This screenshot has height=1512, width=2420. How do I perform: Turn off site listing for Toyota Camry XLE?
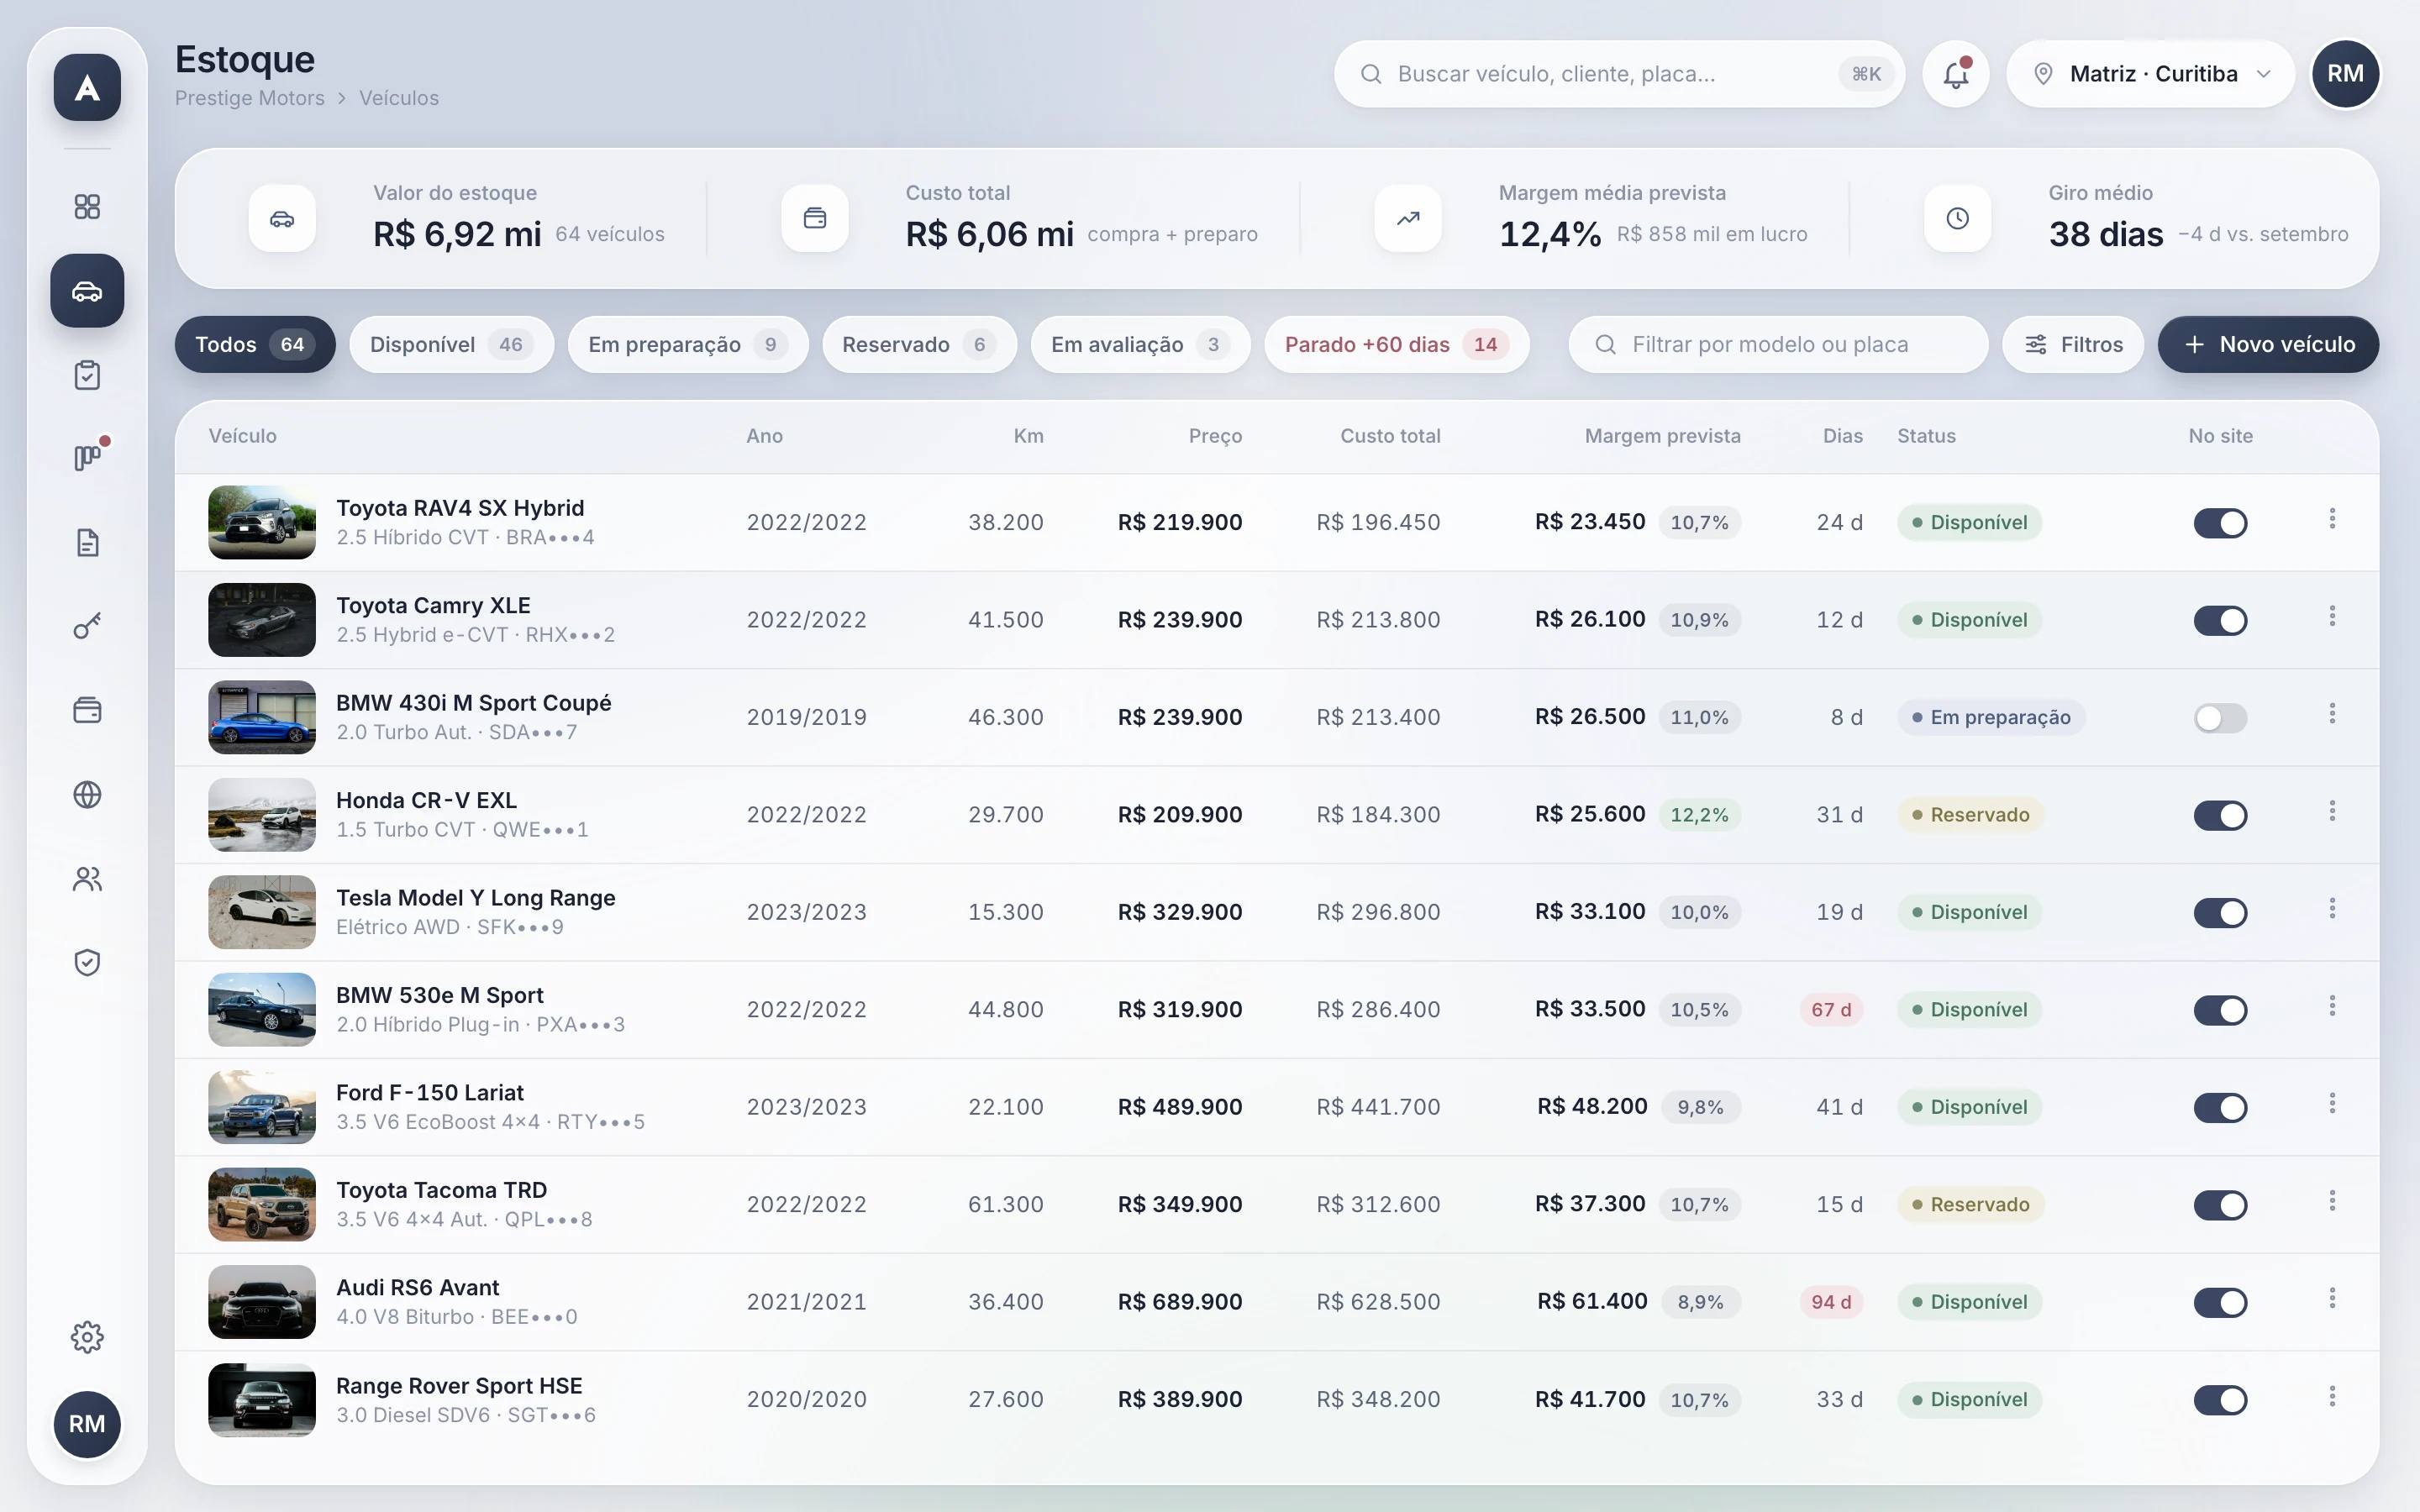click(x=2220, y=620)
